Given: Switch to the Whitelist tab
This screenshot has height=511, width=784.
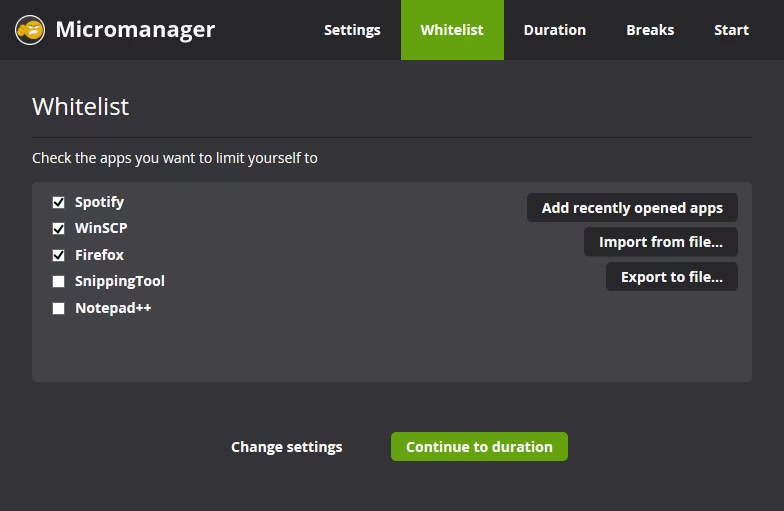Looking at the screenshot, I should [x=452, y=30].
